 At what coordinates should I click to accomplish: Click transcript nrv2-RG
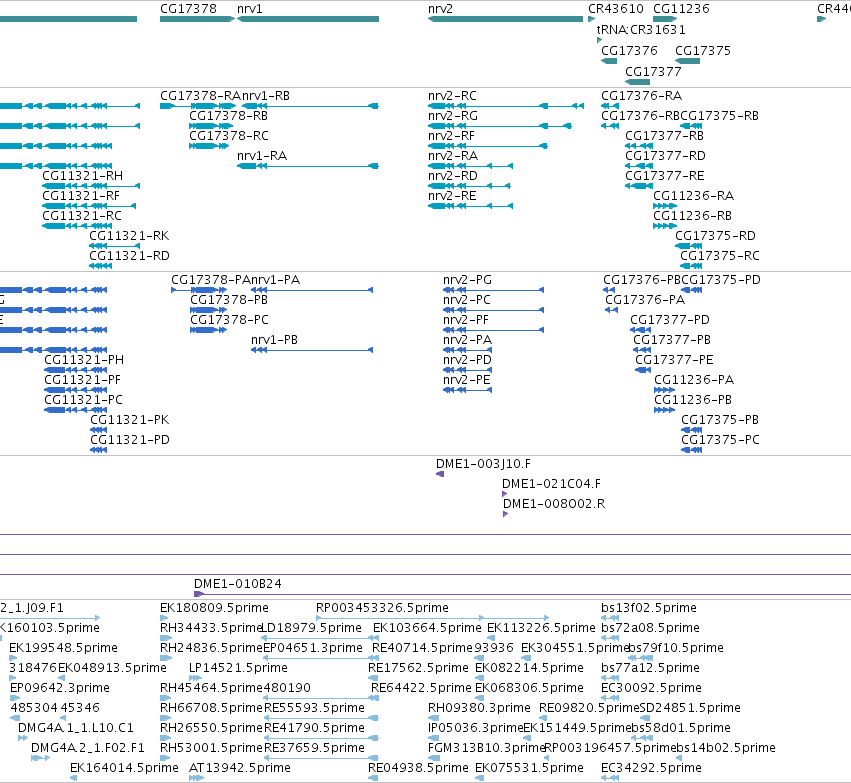click(x=500, y=126)
